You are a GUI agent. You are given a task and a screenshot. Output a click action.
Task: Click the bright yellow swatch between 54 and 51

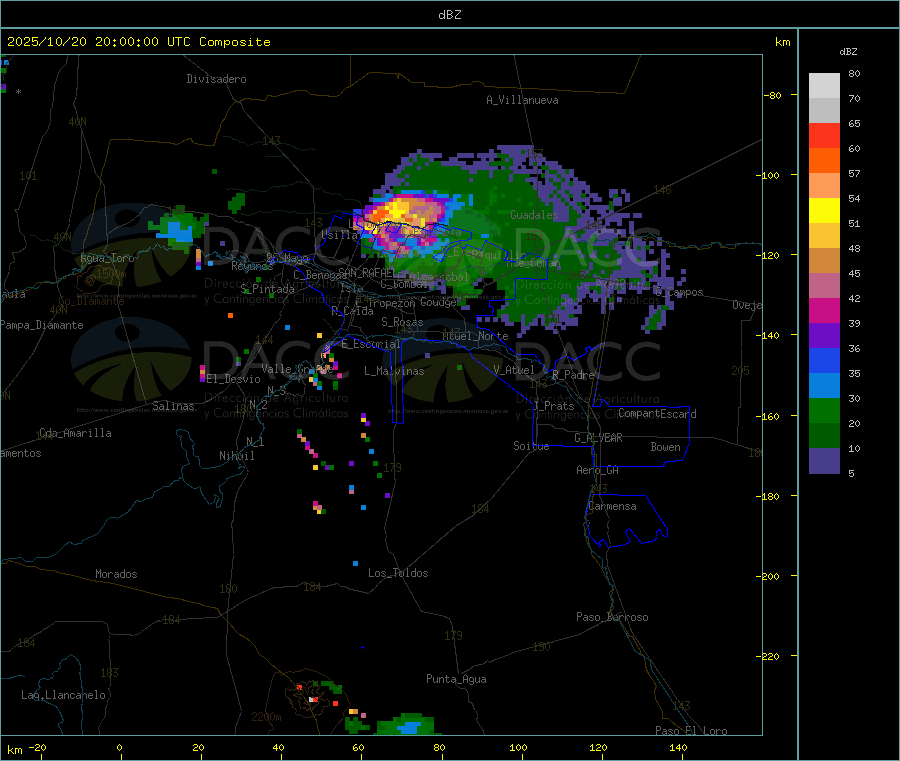click(824, 211)
